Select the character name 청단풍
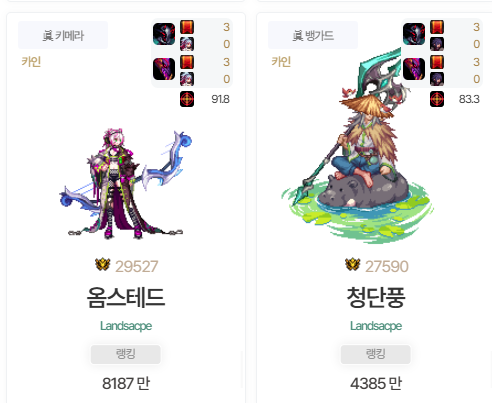The height and width of the screenshot is (403, 492). coord(376,297)
